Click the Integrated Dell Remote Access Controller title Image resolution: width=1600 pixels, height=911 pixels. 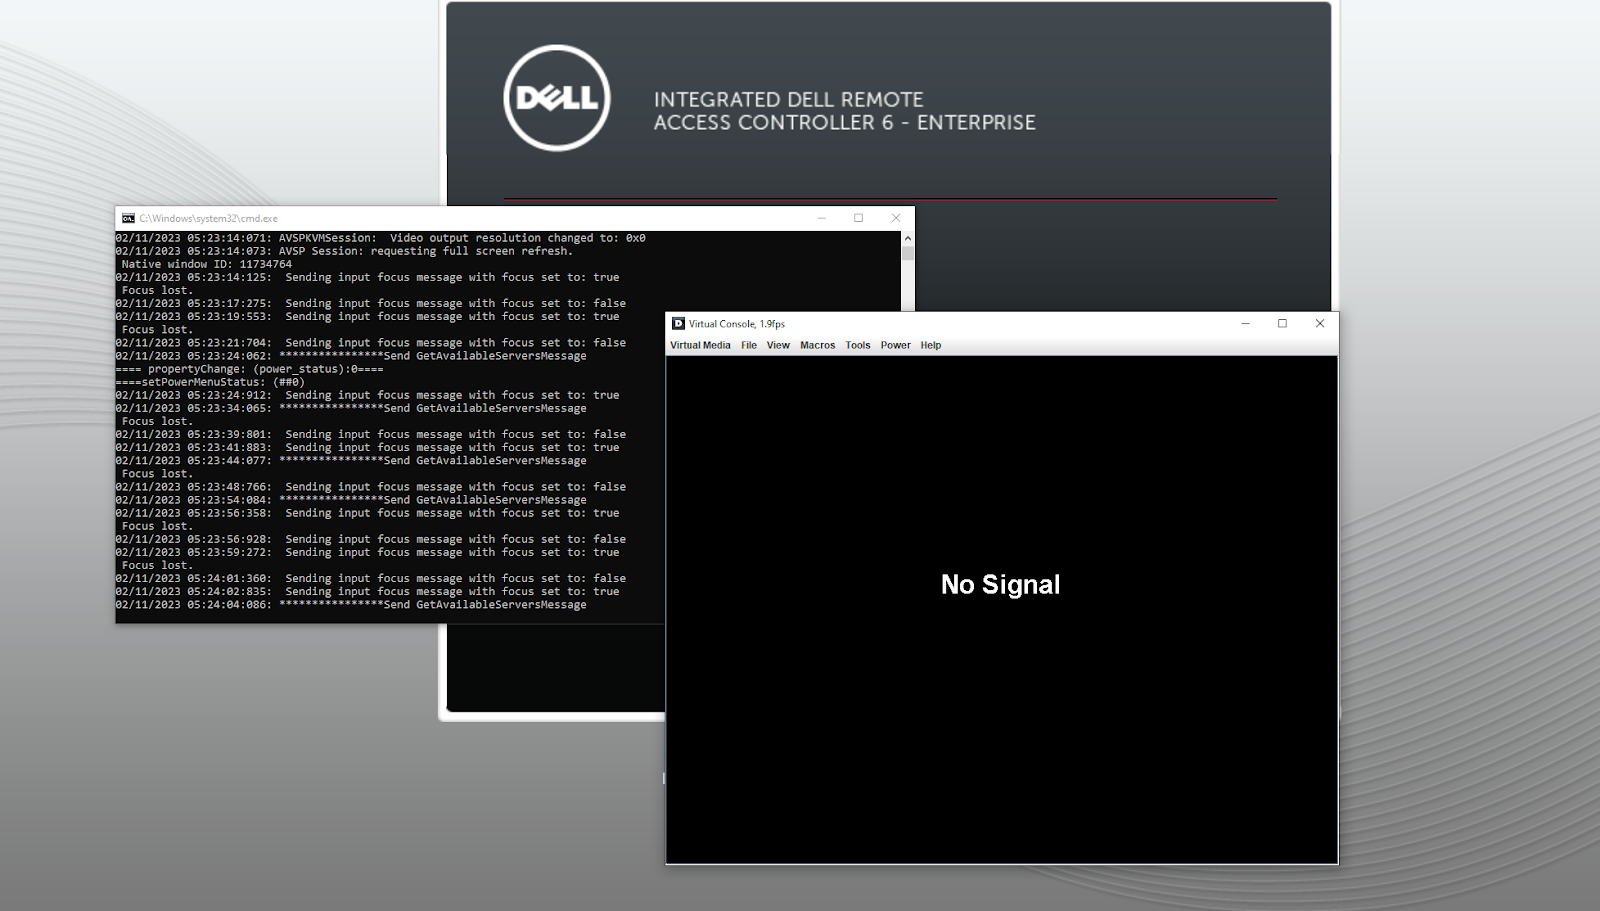pyautogui.click(x=845, y=111)
